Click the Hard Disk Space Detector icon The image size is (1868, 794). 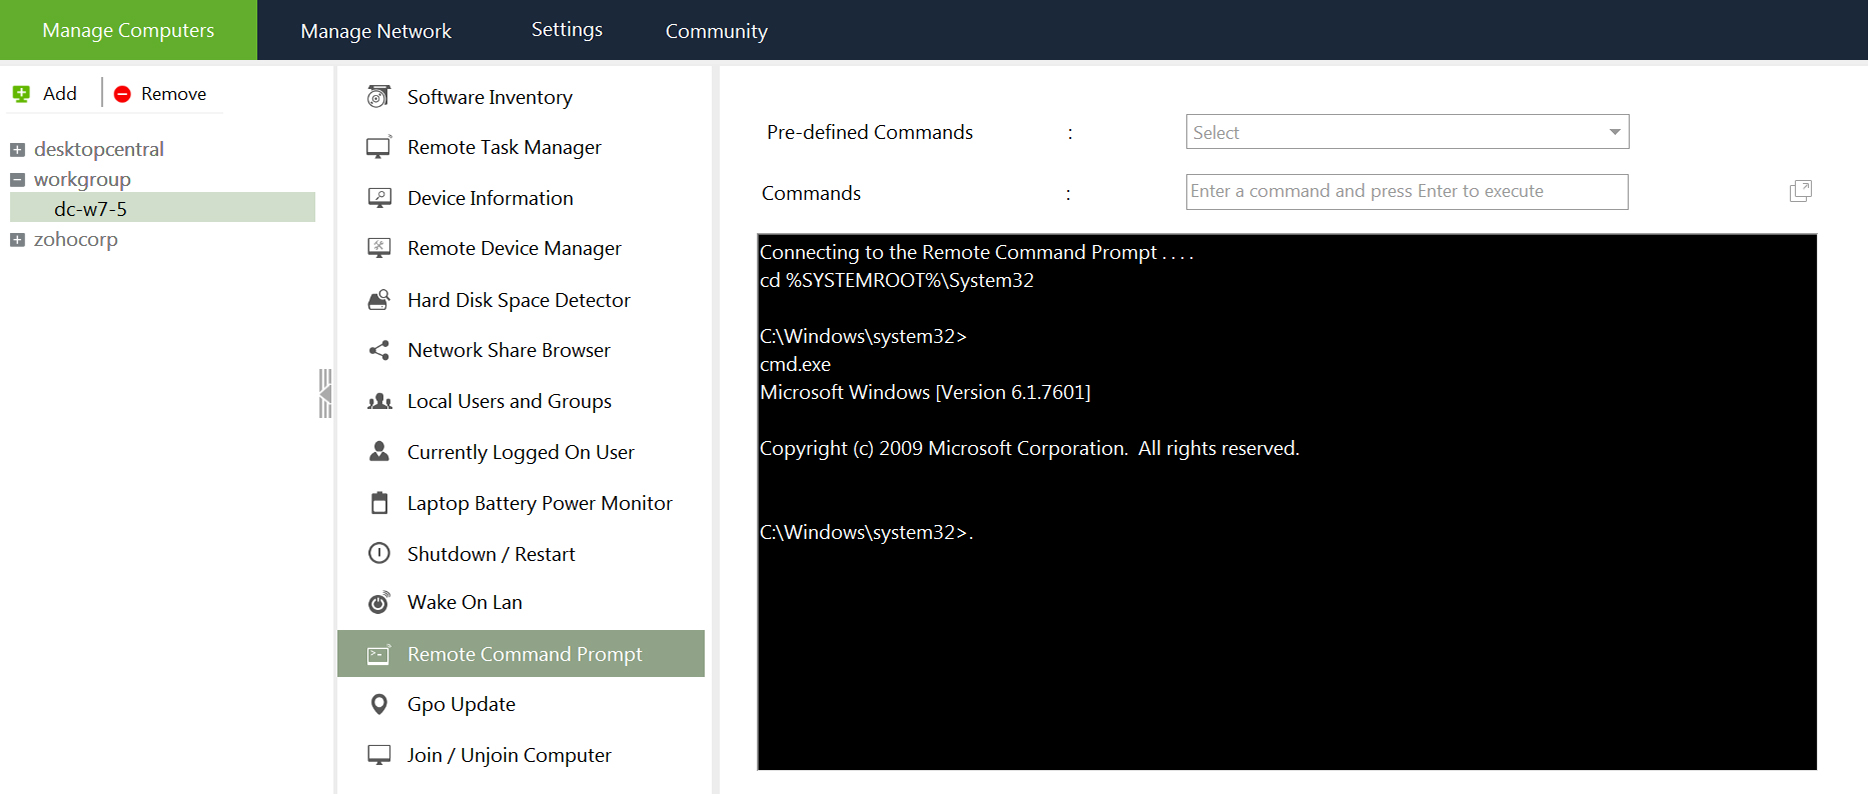click(x=379, y=299)
